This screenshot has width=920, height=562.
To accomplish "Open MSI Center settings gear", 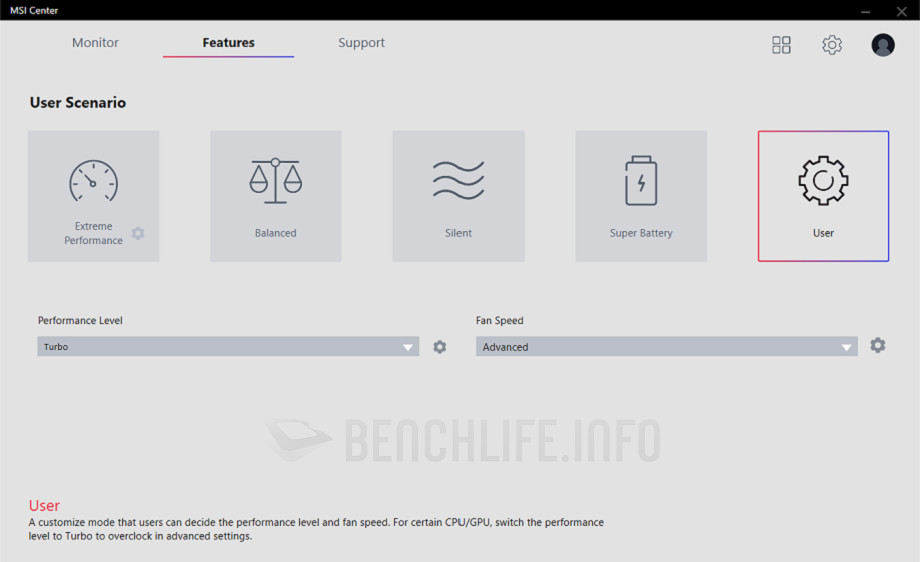I will pyautogui.click(x=831, y=45).
